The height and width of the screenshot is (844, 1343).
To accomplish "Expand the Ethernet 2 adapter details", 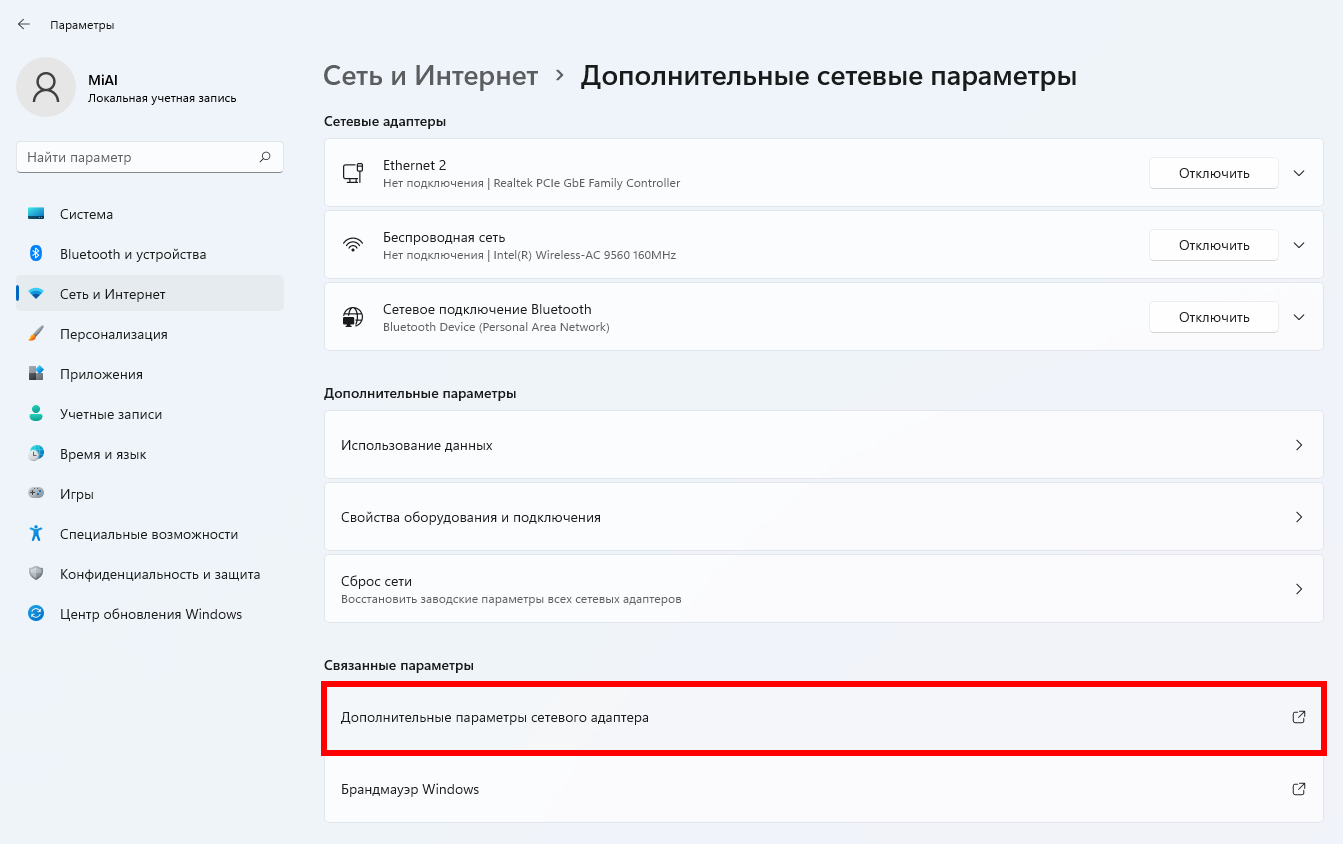I will [x=1299, y=173].
